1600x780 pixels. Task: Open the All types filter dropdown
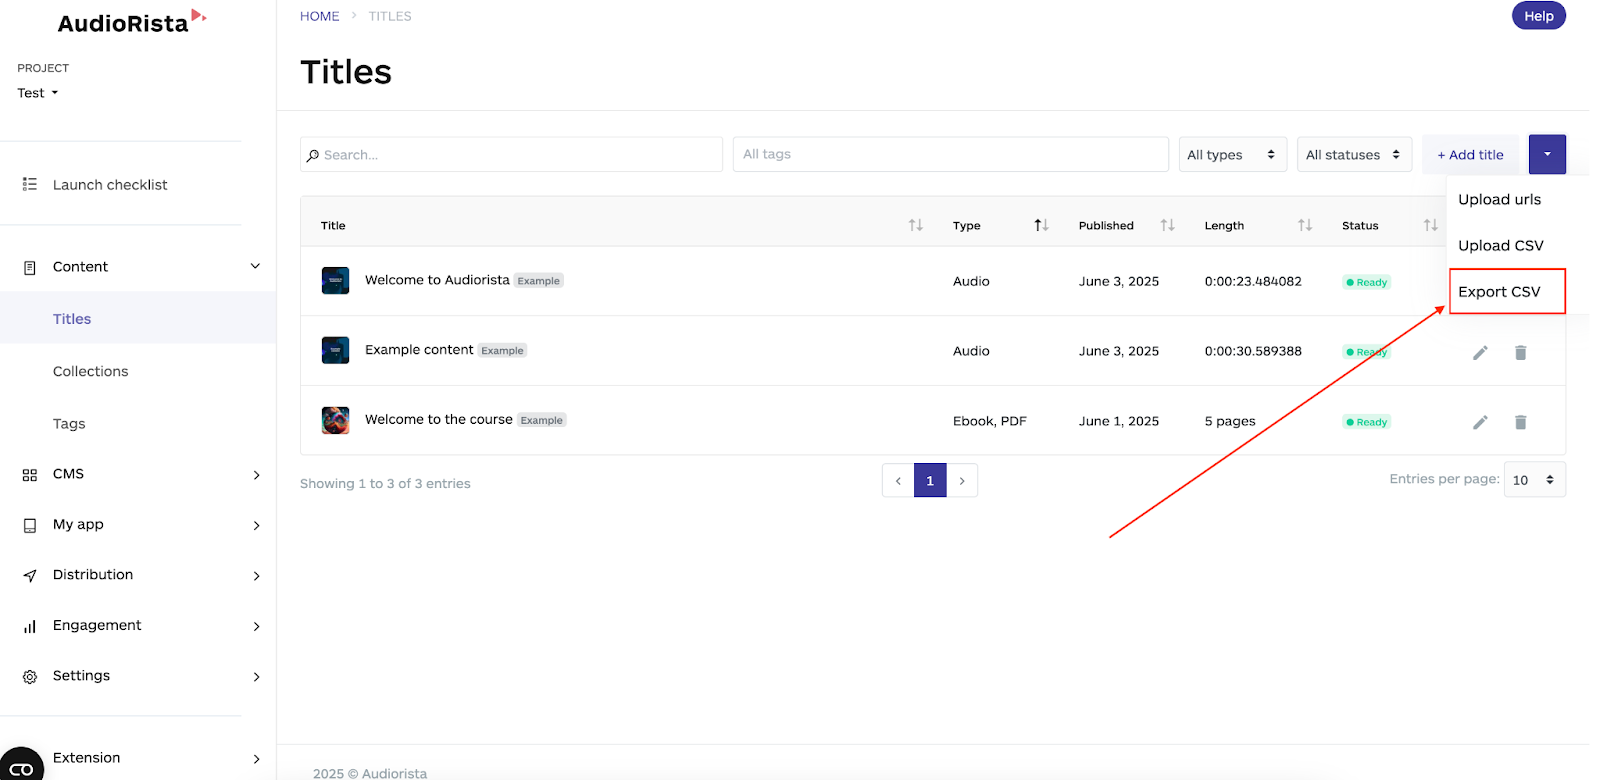[x=1232, y=154]
